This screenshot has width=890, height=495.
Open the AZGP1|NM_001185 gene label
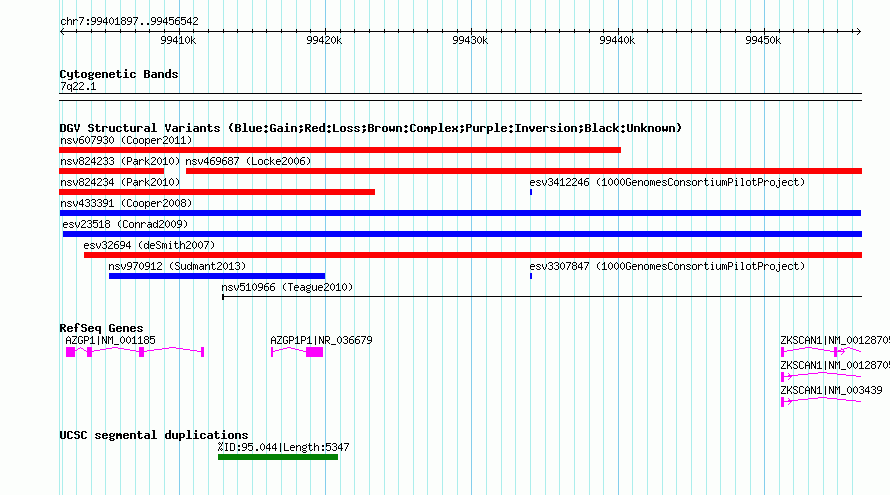click(x=110, y=340)
